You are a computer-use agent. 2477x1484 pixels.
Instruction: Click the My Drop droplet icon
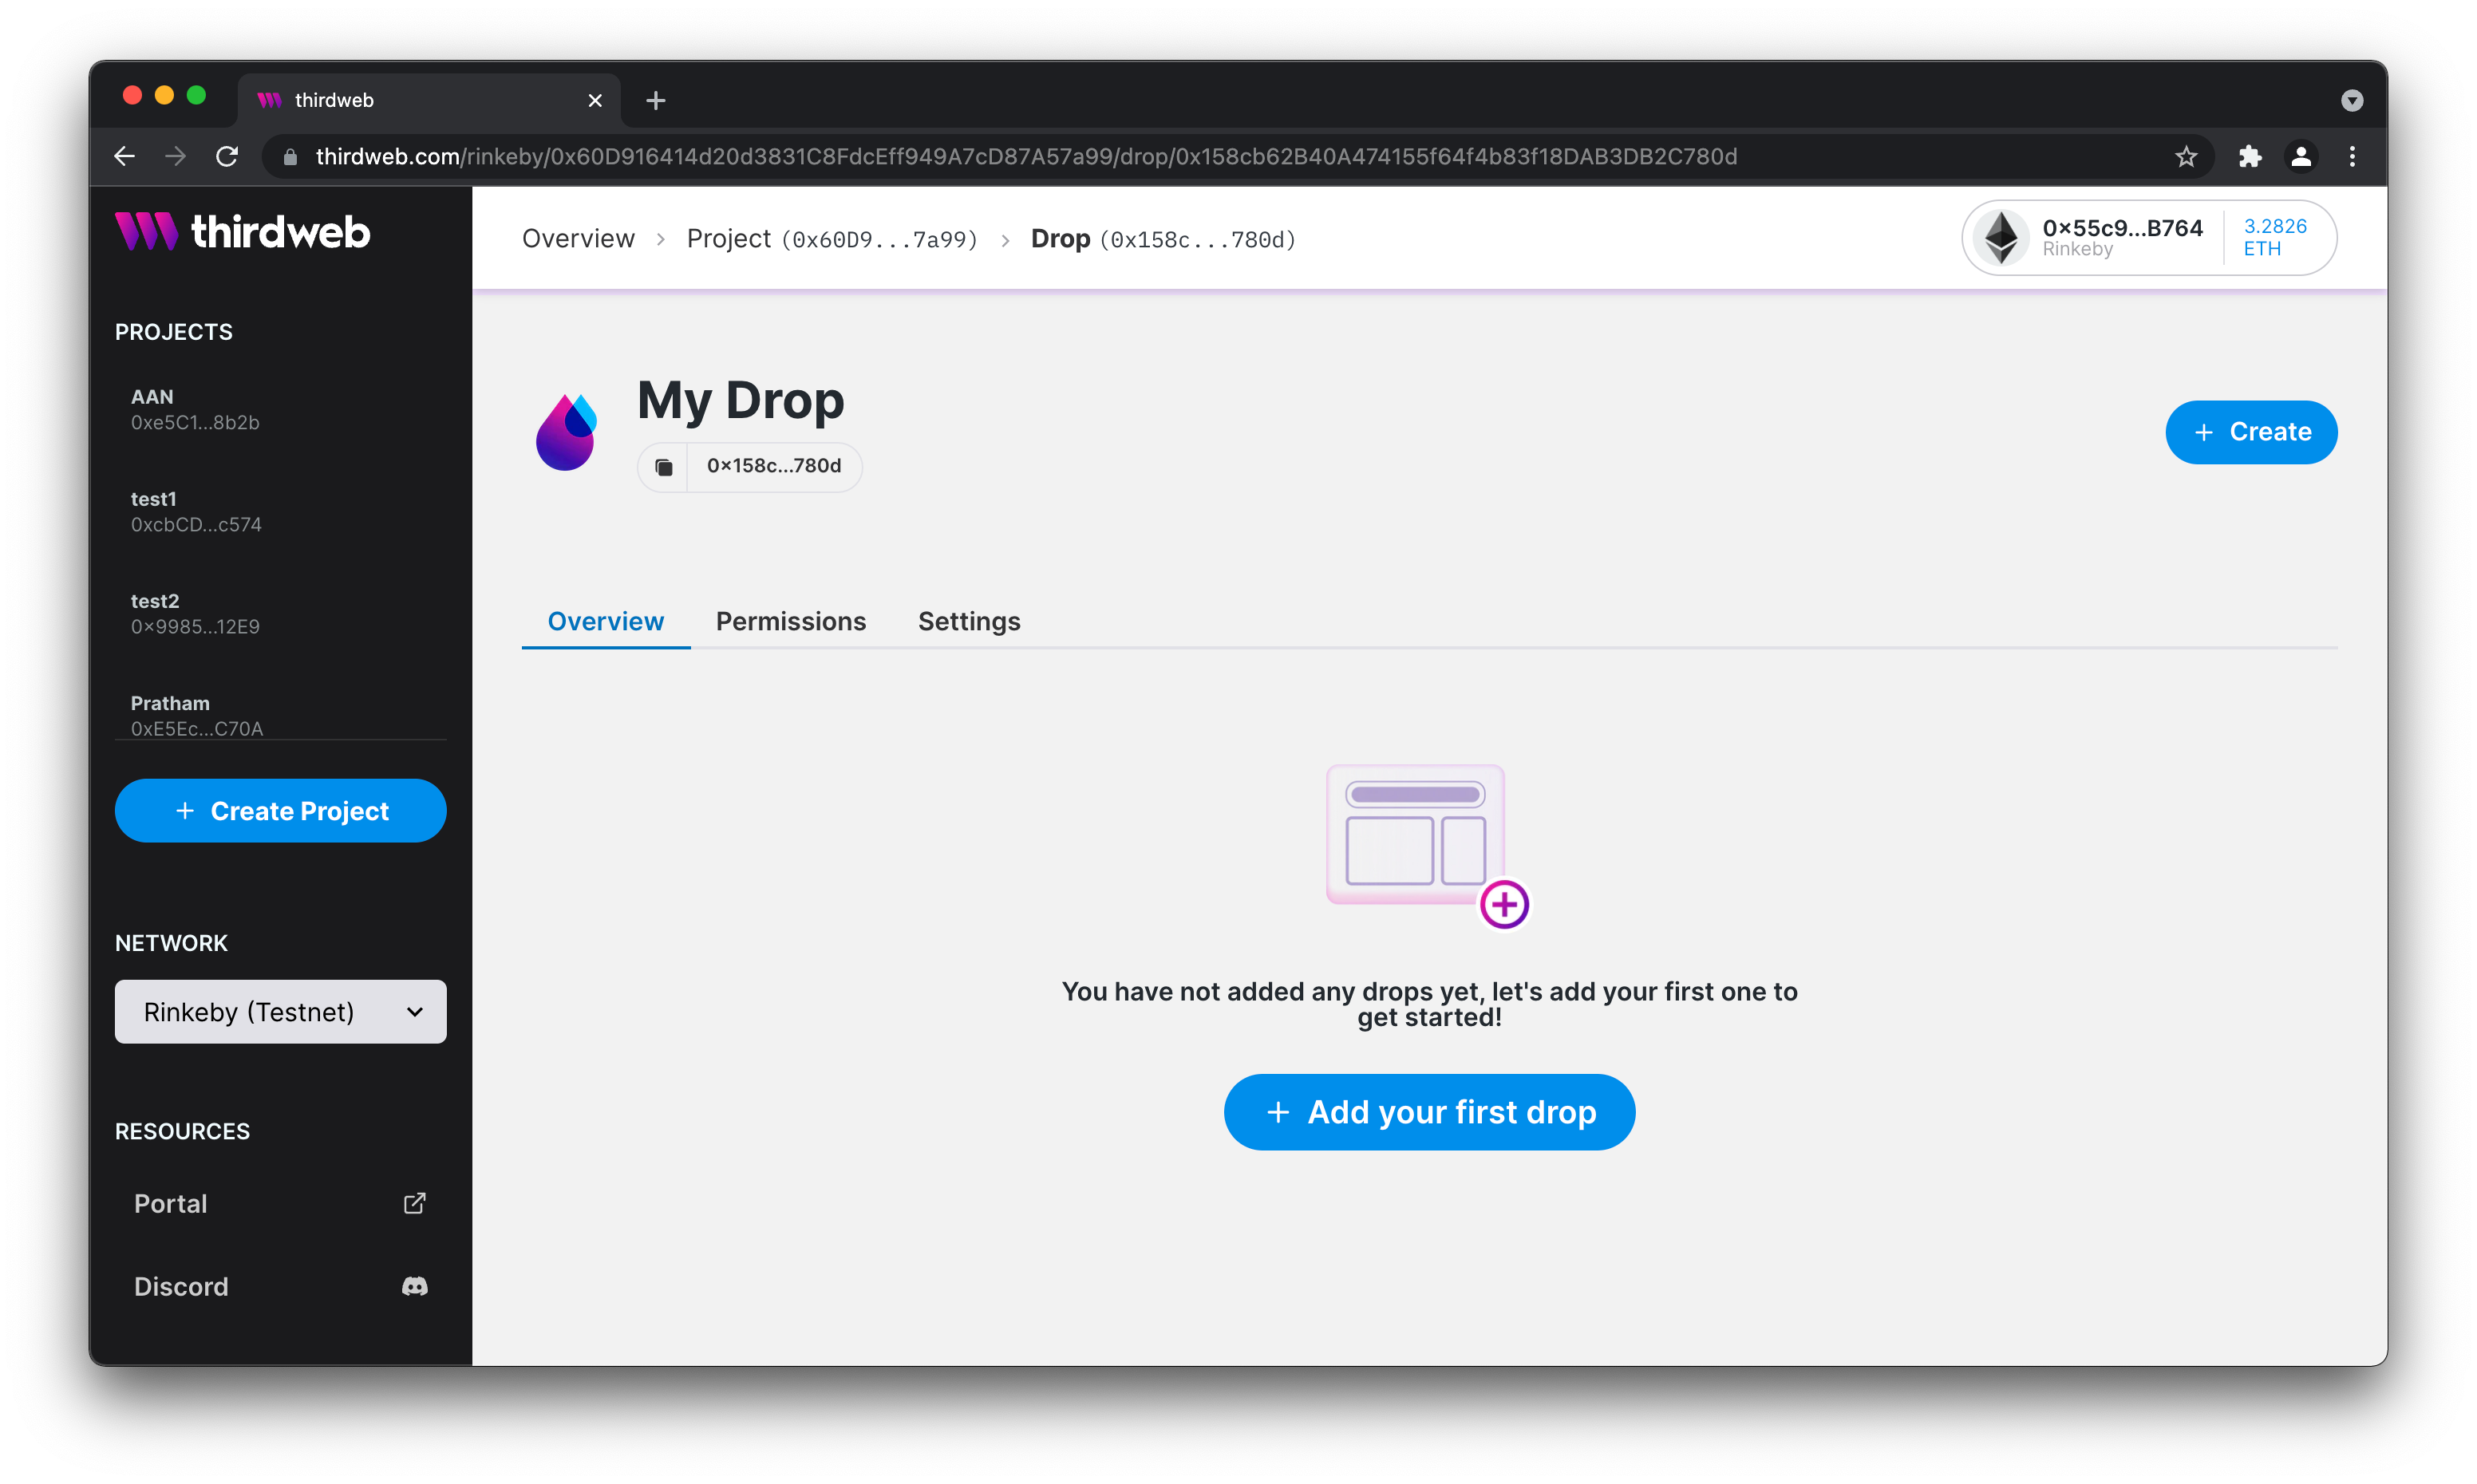[566, 431]
